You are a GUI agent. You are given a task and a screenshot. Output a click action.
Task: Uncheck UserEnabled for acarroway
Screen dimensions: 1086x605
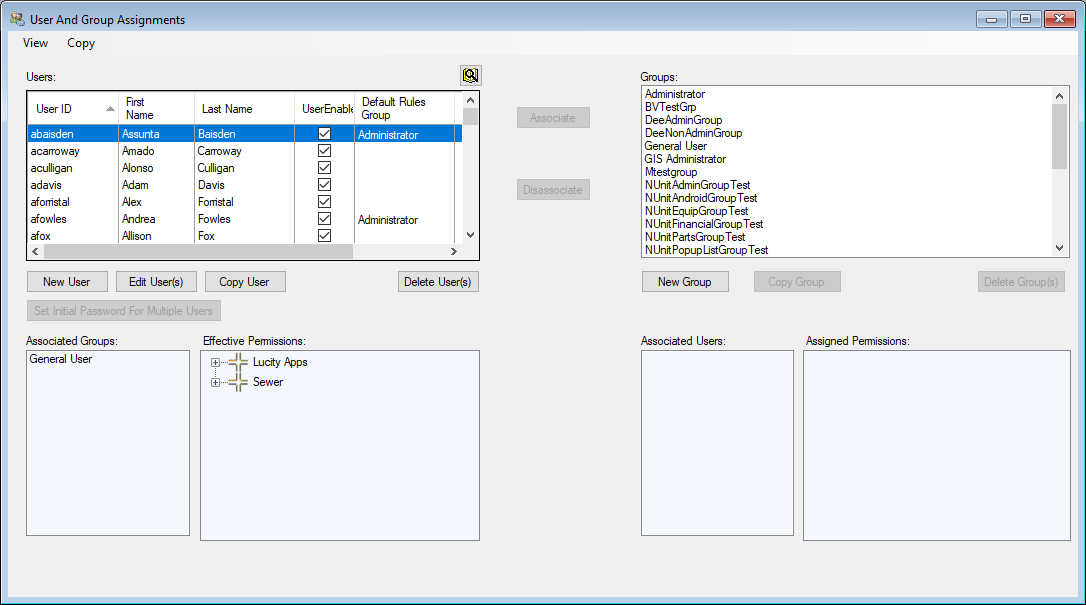click(323, 151)
